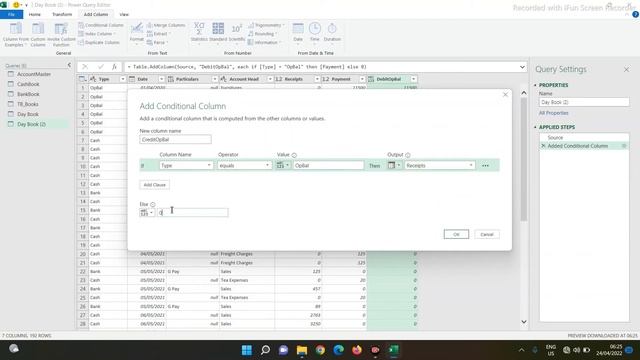Select AccountMaster query
Viewport: 640px width, 360px height.
[34, 74]
